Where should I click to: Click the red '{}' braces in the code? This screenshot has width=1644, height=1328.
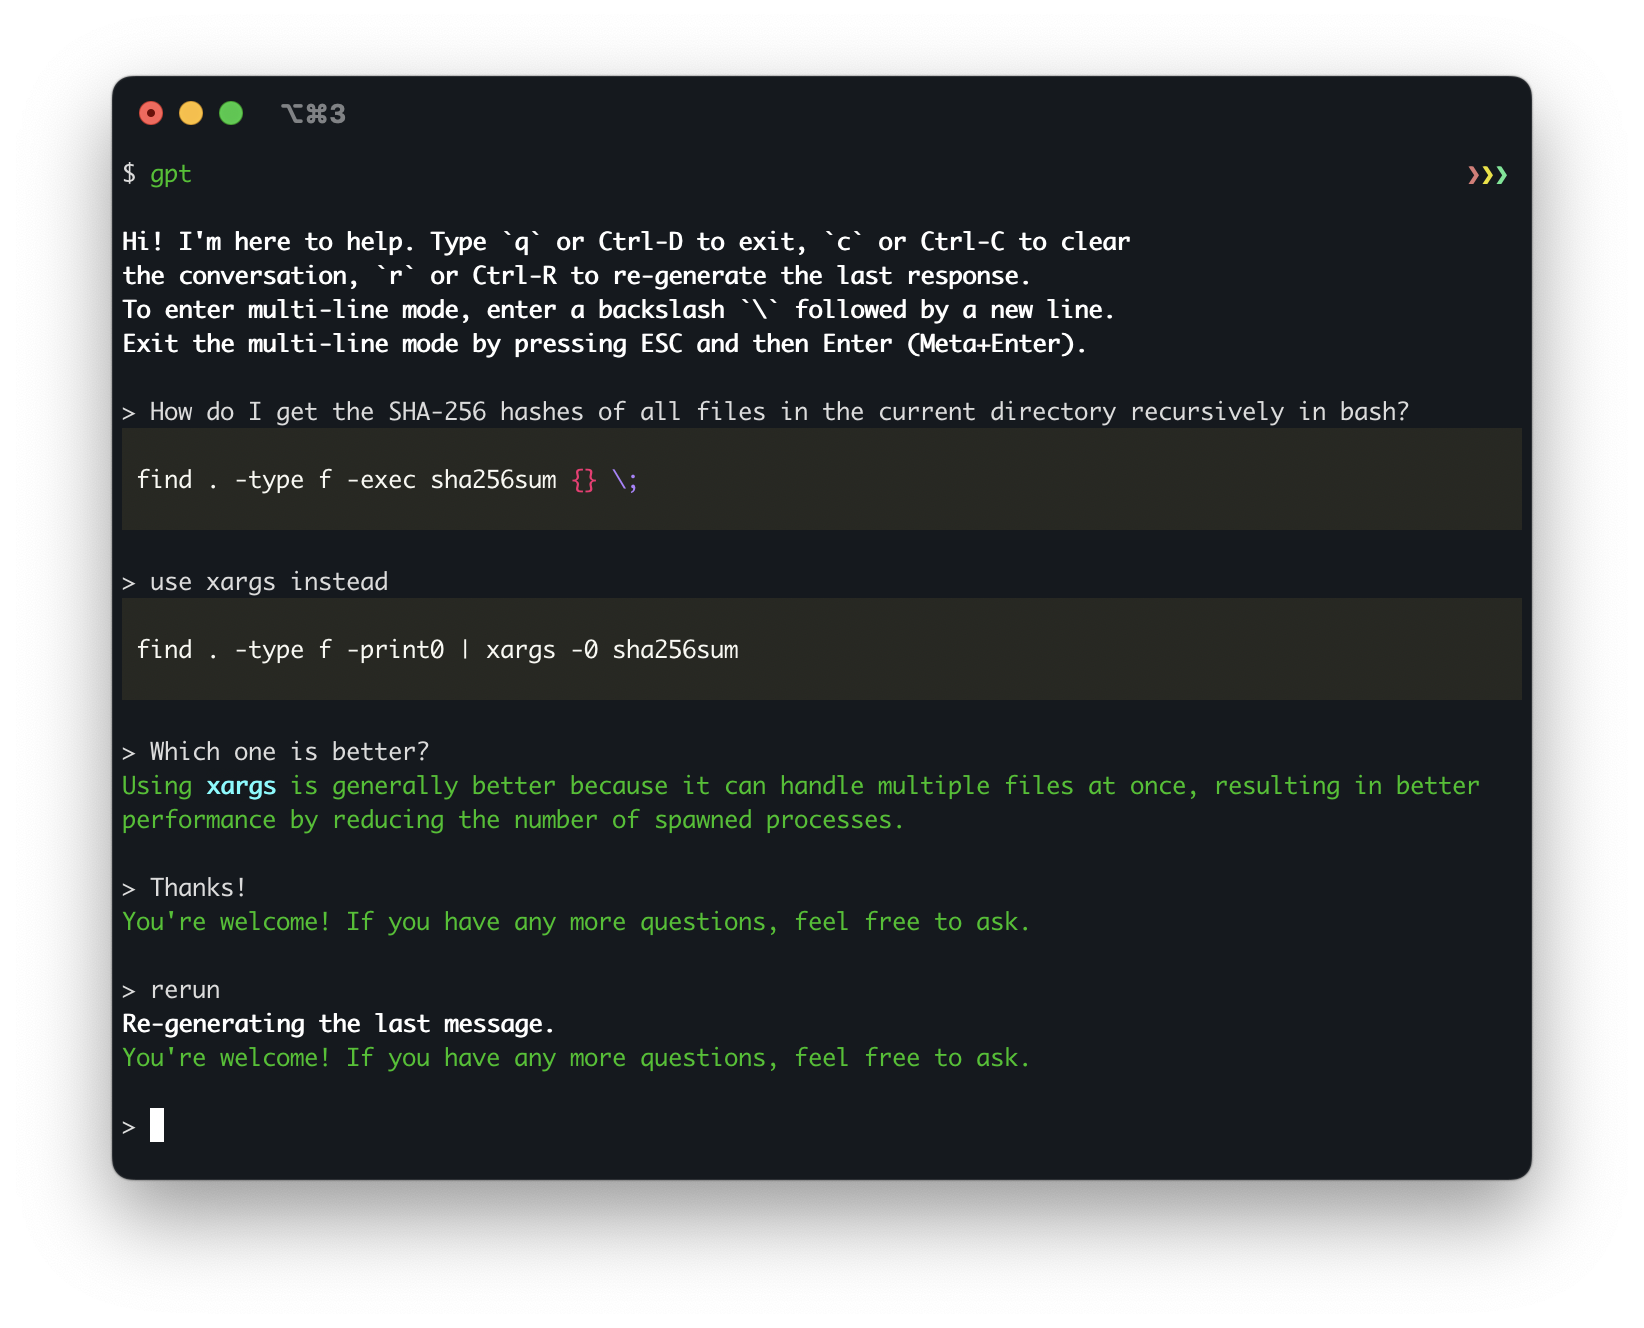pos(584,480)
